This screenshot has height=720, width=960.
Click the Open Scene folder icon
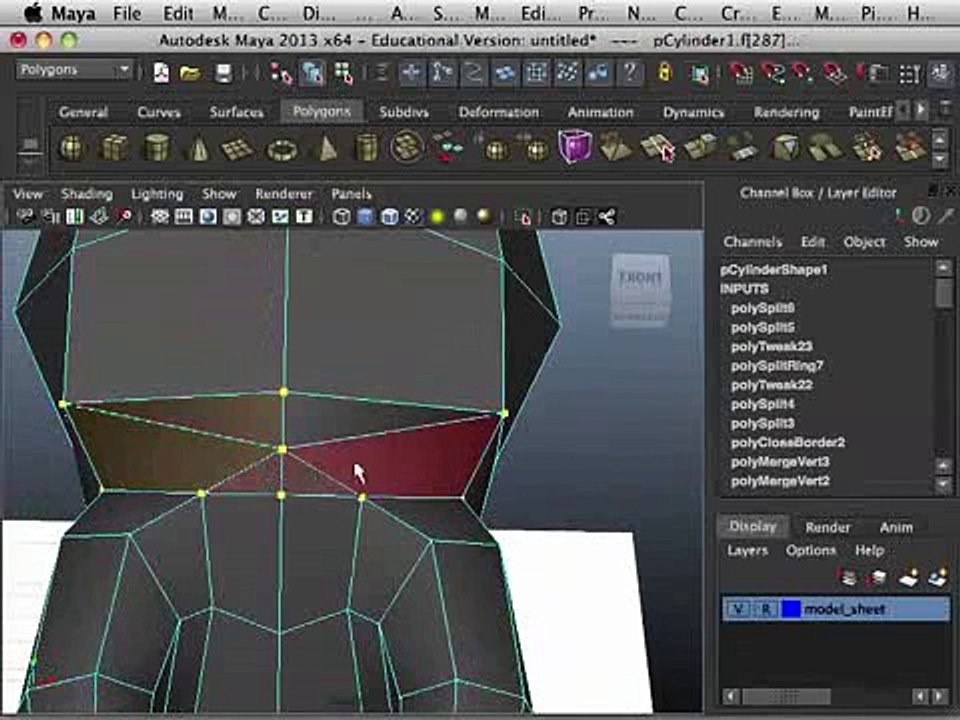pos(191,73)
